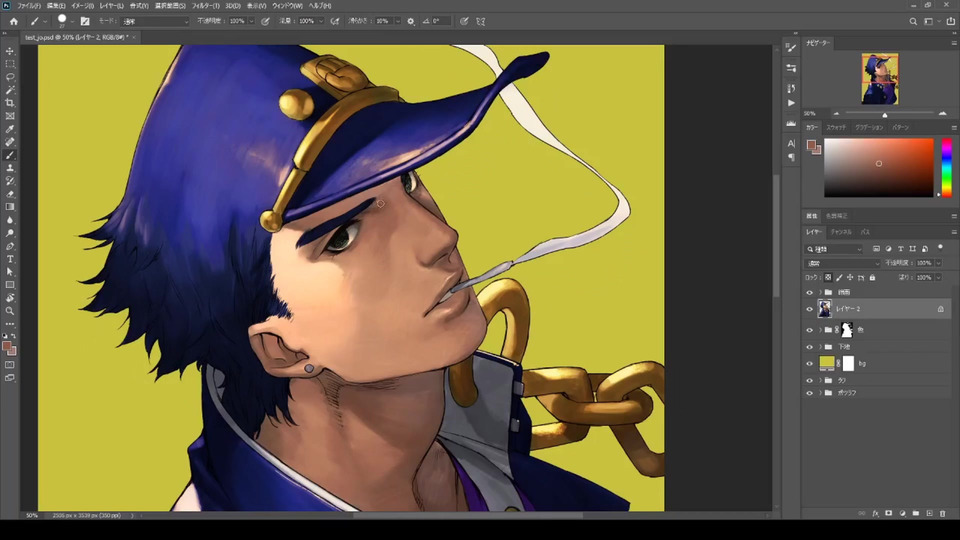Open the brush mode dropdown
The width and height of the screenshot is (960, 540).
(156, 21)
